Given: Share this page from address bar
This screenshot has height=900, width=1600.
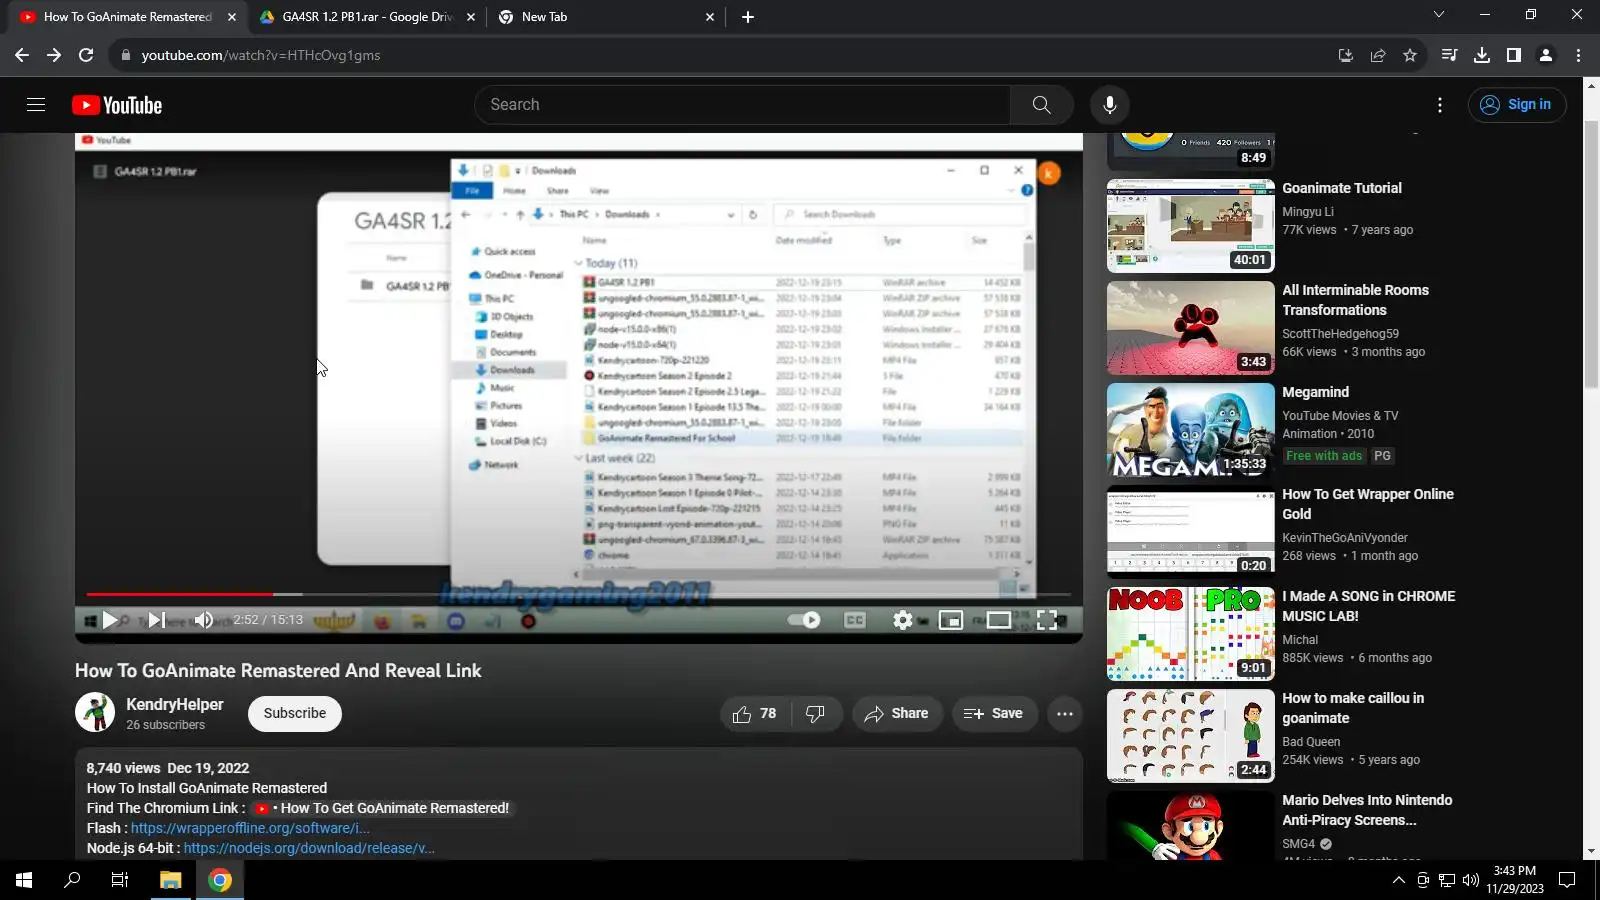Looking at the screenshot, I should click(1378, 56).
